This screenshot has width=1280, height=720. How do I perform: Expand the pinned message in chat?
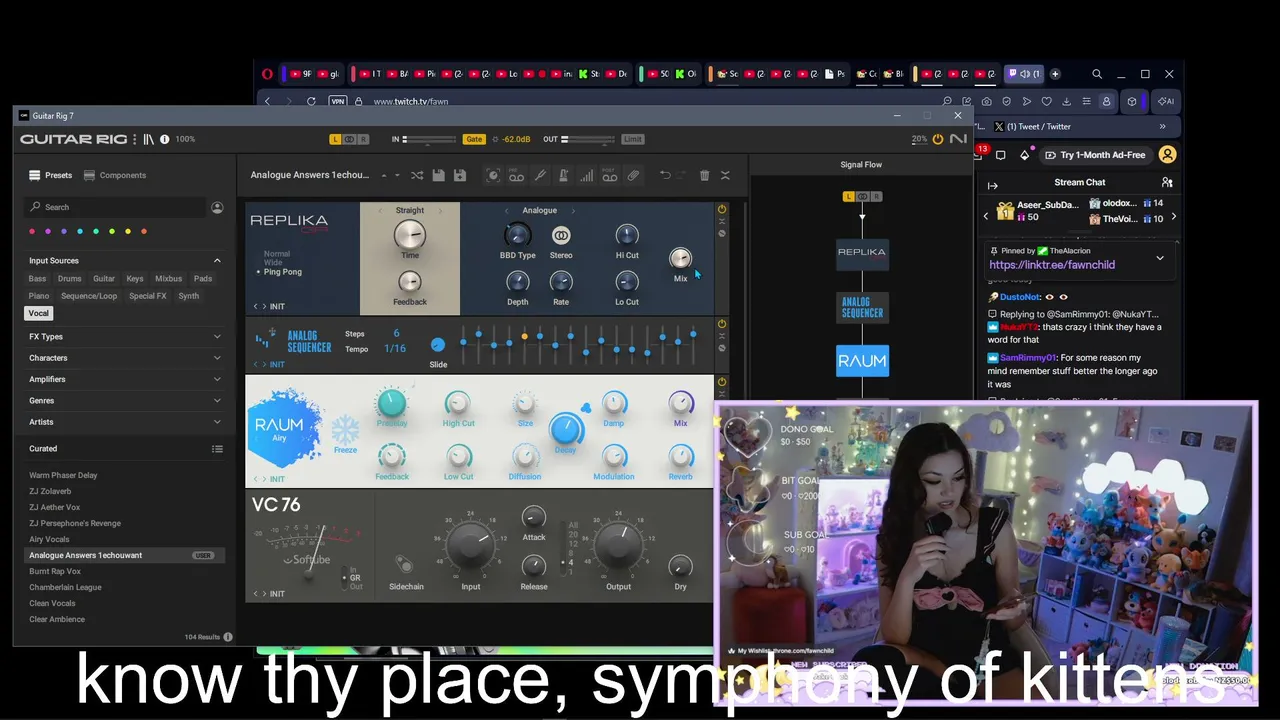point(1160,258)
